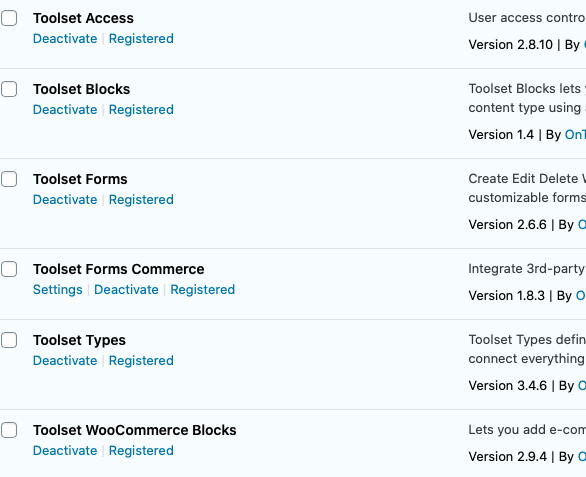Open Registered link under Toolset Access
This screenshot has width=586, height=477.
tap(141, 39)
